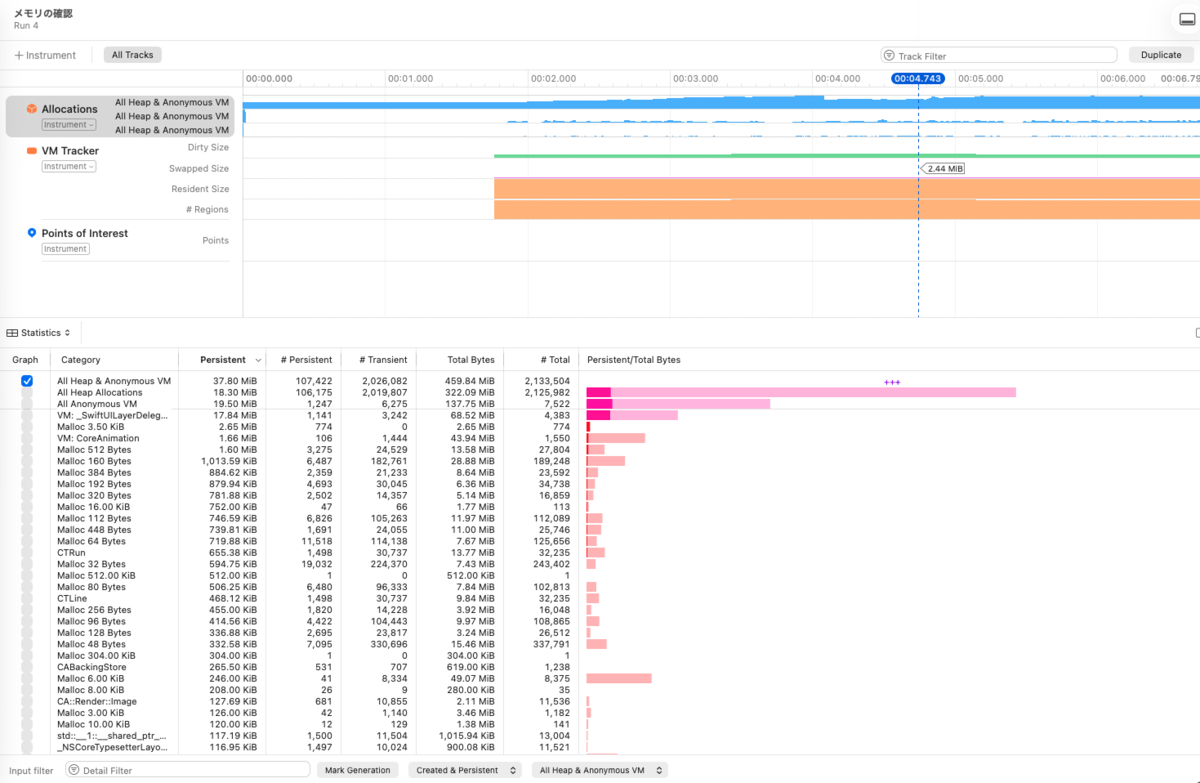Image resolution: width=1200 pixels, height=783 pixels.
Task: Click the 00:02.000 ruler mark
Action: 553,78
